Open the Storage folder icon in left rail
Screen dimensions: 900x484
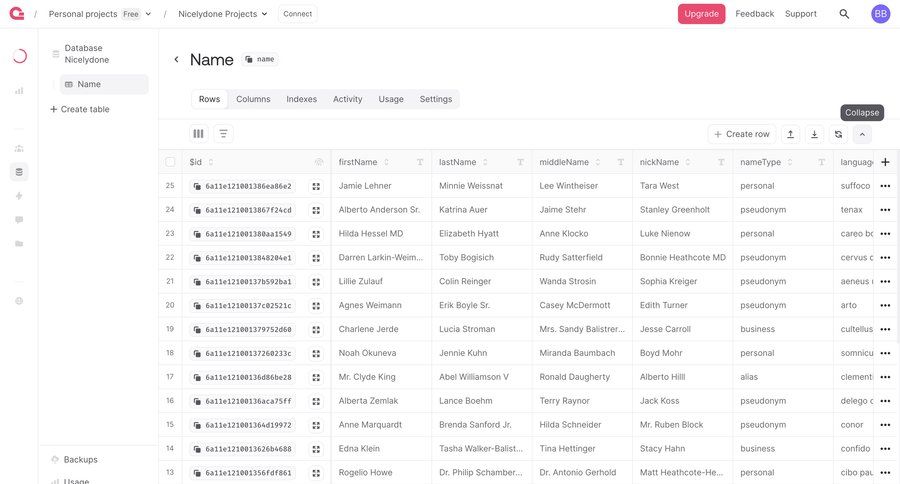[x=19, y=243]
